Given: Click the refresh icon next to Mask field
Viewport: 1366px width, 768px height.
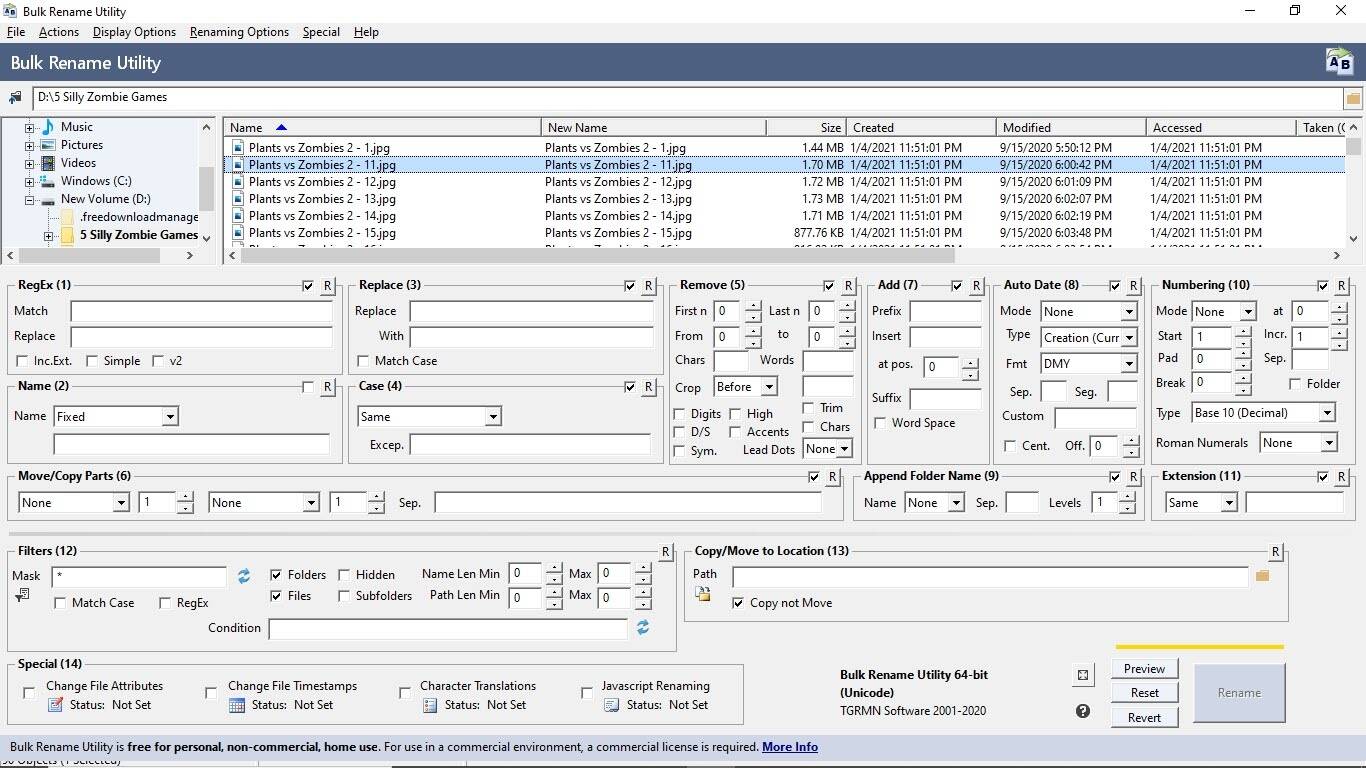Looking at the screenshot, I should pyautogui.click(x=244, y=576).
